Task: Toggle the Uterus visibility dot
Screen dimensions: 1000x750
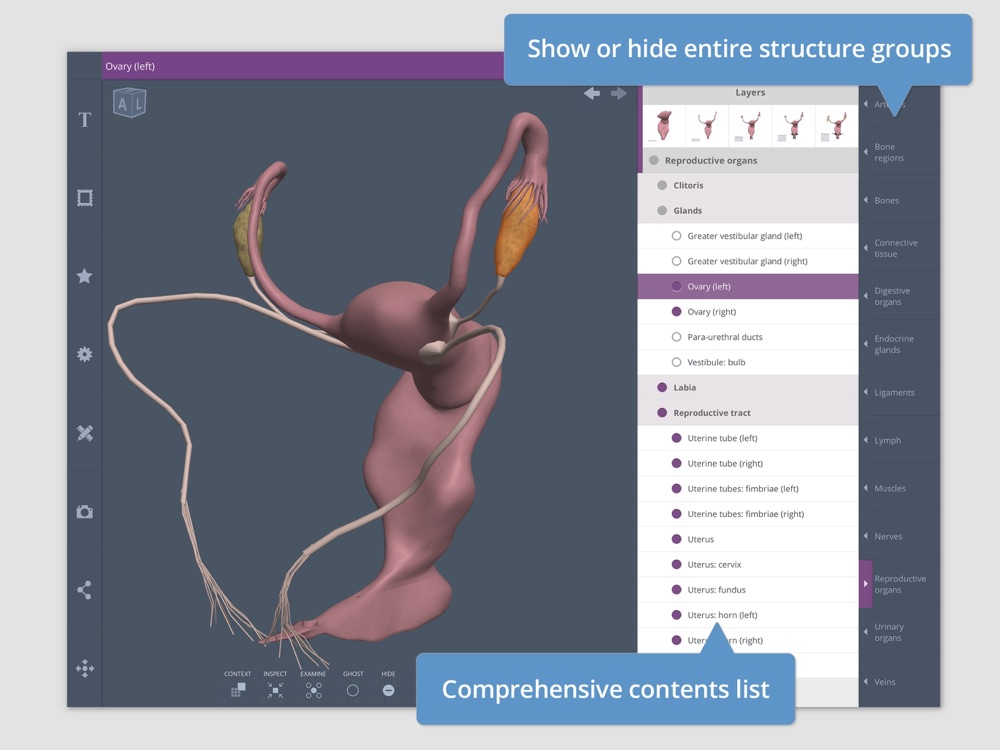Action: pyautogui.click(x=677, y=539)
